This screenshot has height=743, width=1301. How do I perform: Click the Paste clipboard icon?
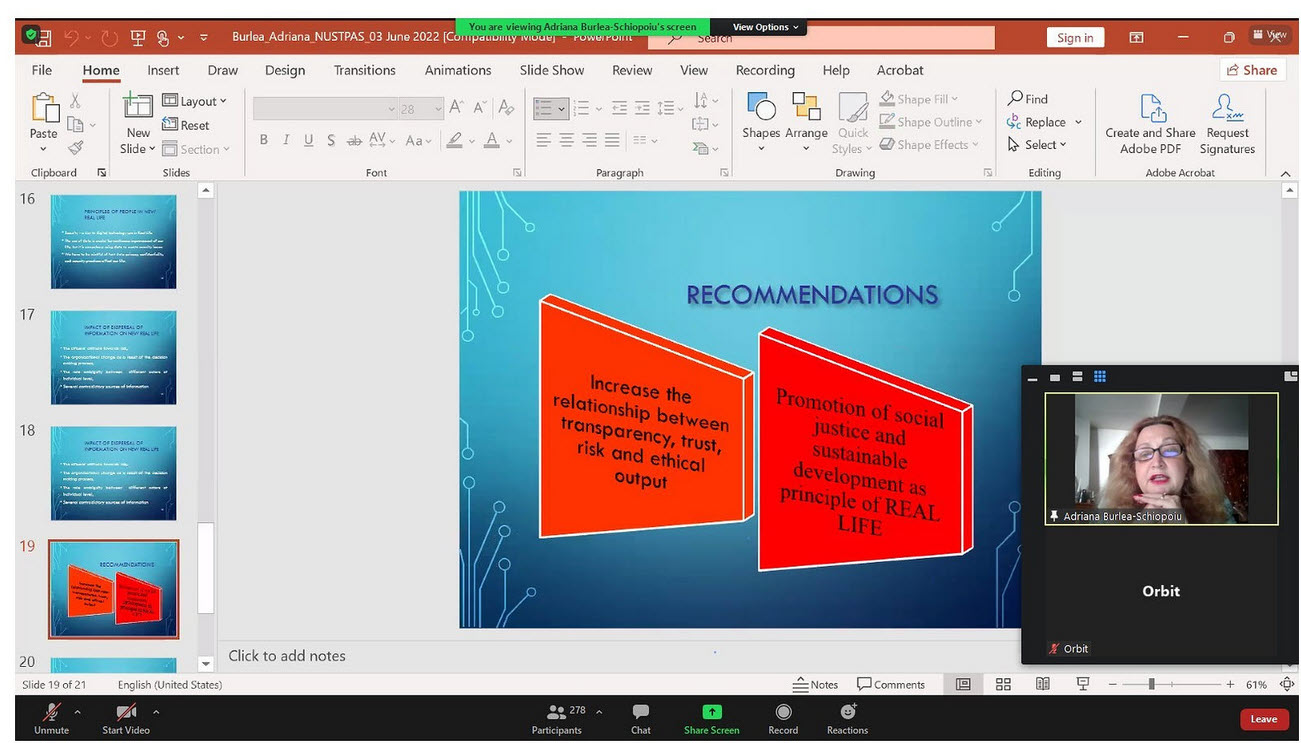(44, 110)
